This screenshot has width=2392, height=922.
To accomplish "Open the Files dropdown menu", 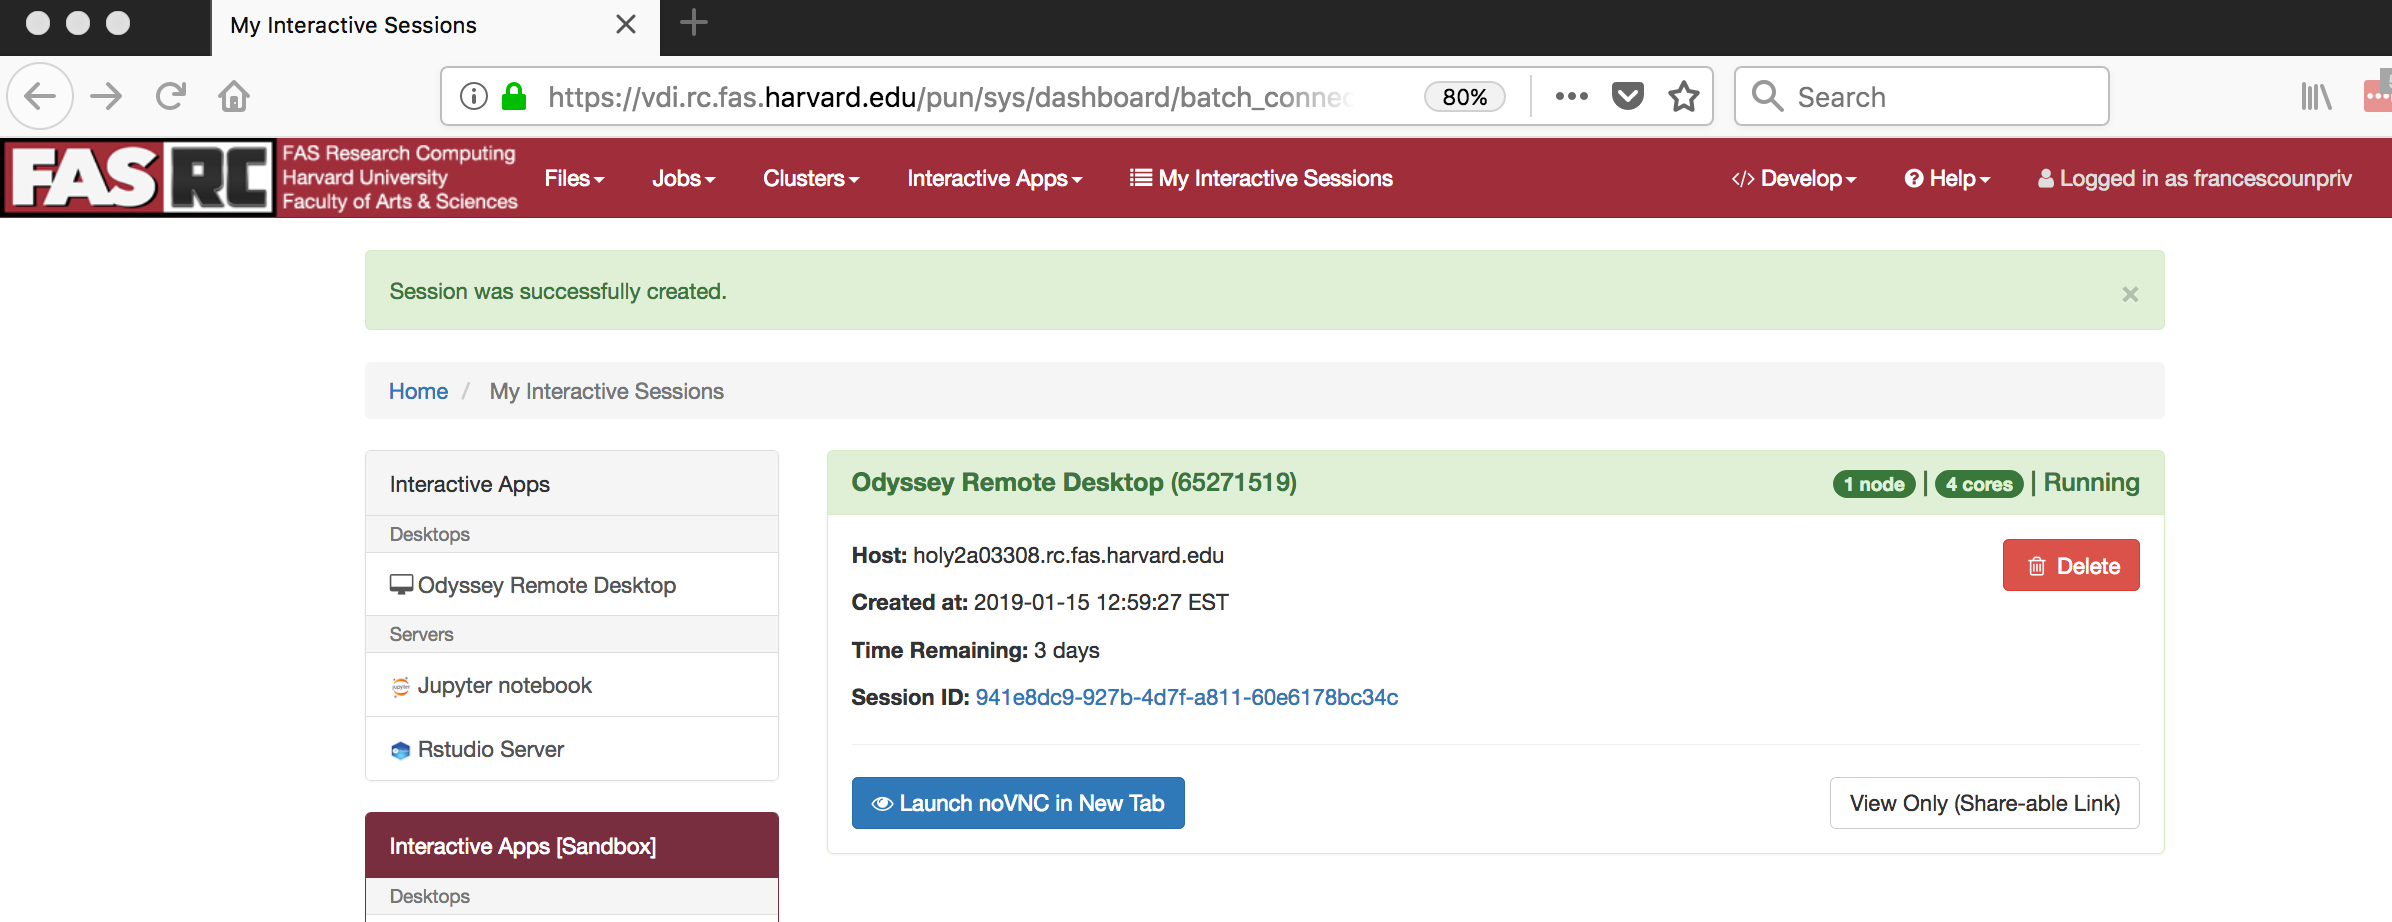I will pyautogui.click(x=574, y=178).
